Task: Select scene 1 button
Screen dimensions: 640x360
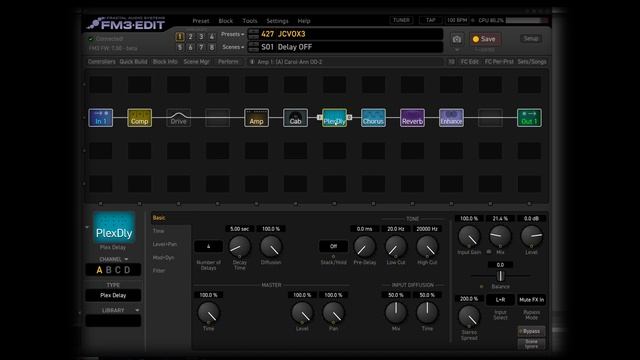Action: (x=180, y=37)
